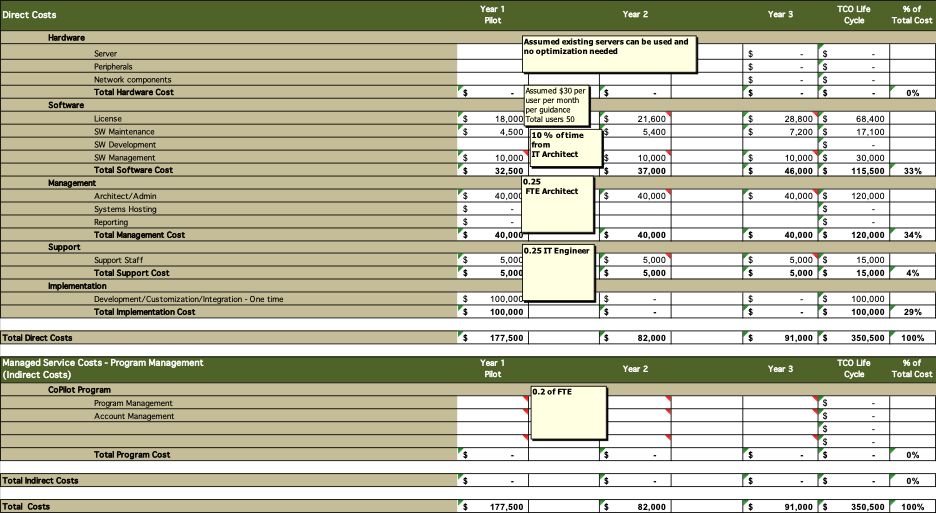Select the 'Total Hardware Cost' label
Image resolution: width=936 pixels, height=514 pixels.
[134, 92]
